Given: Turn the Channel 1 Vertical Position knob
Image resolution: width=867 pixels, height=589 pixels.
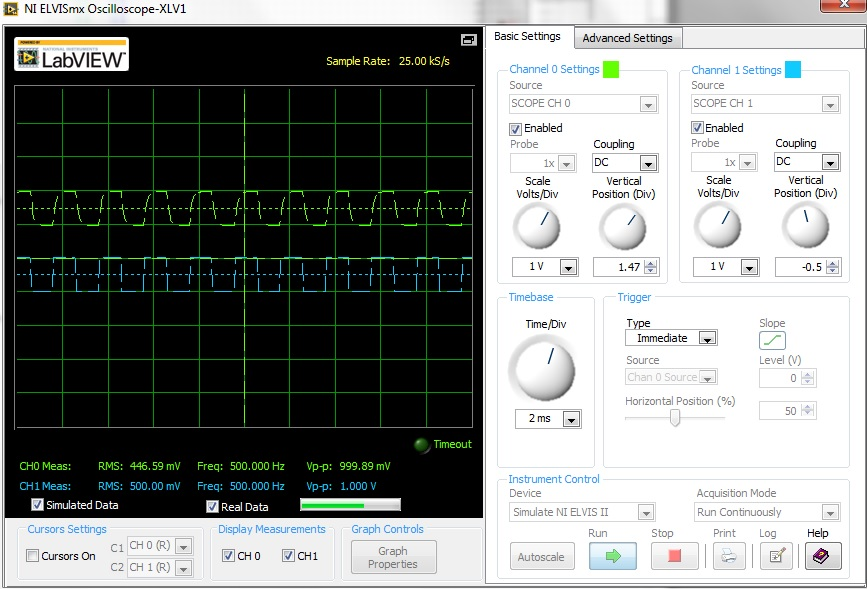Looking at the screenshot, I should coord(806,227).
